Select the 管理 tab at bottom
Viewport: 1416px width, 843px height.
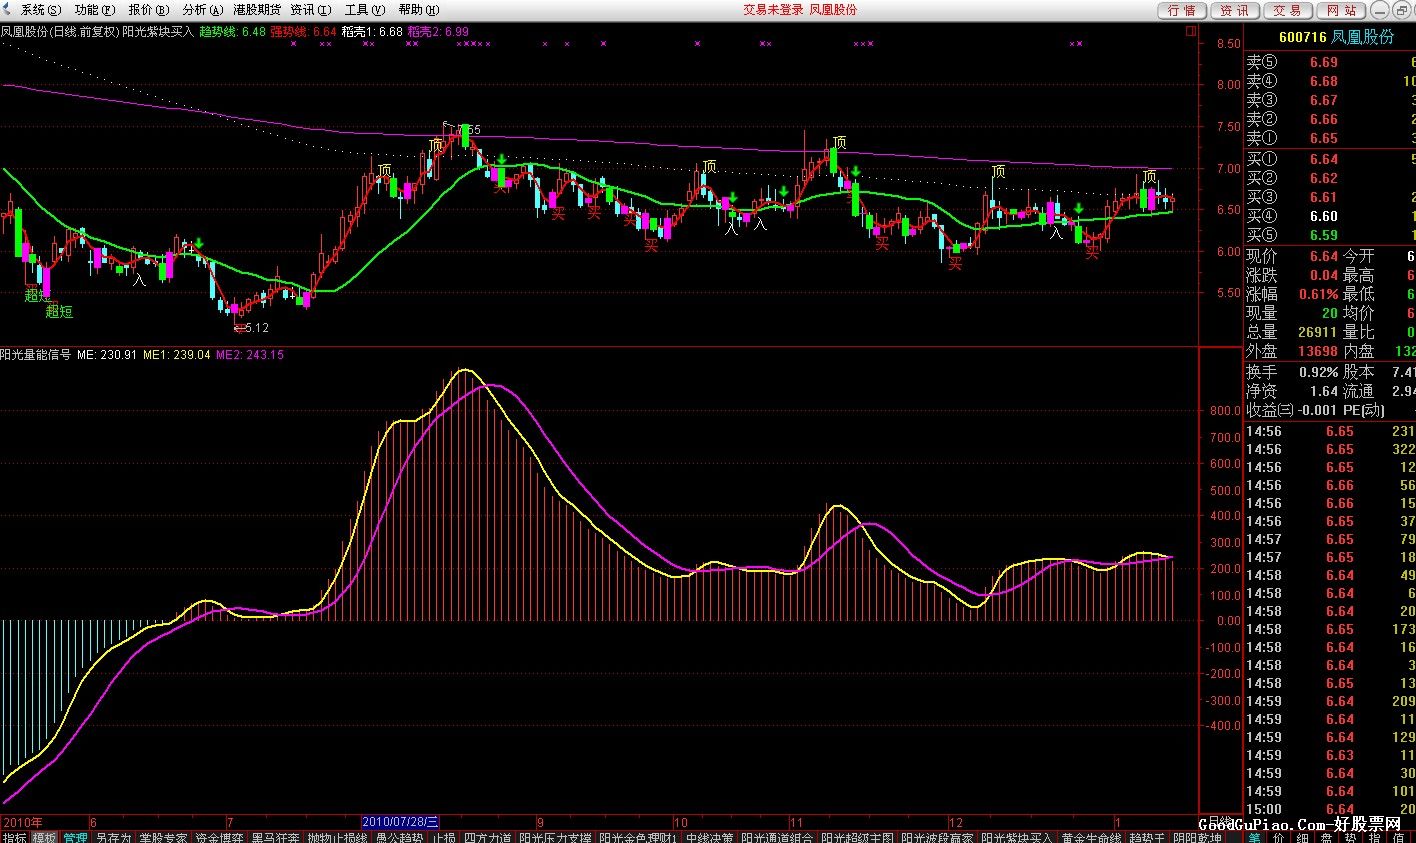[75, 837]
